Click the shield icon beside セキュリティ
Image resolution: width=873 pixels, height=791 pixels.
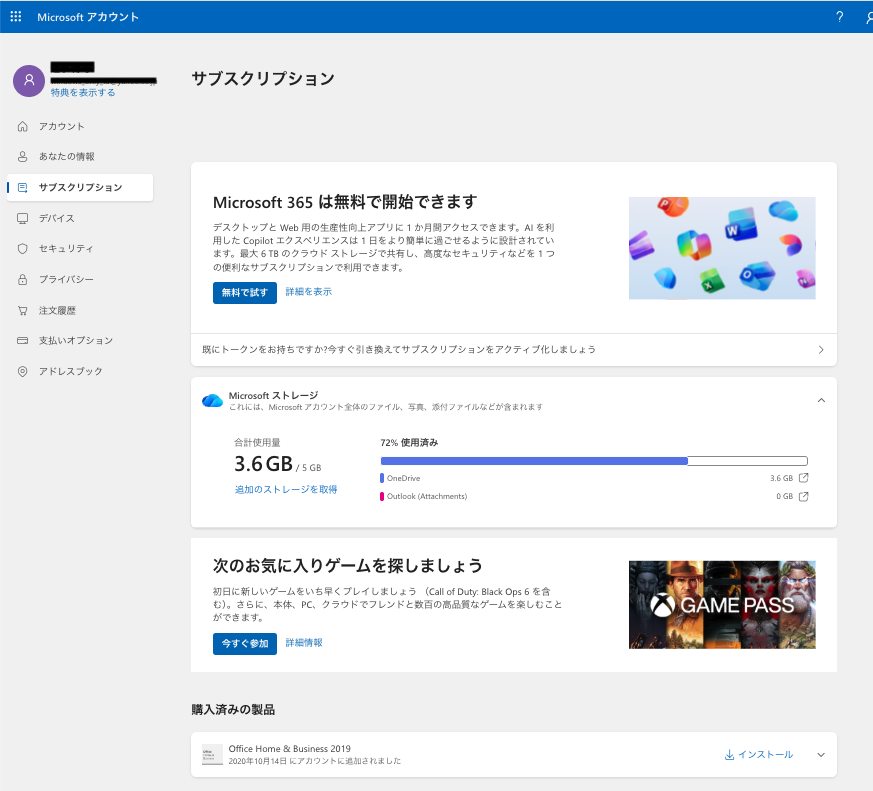tap(22, 248)
